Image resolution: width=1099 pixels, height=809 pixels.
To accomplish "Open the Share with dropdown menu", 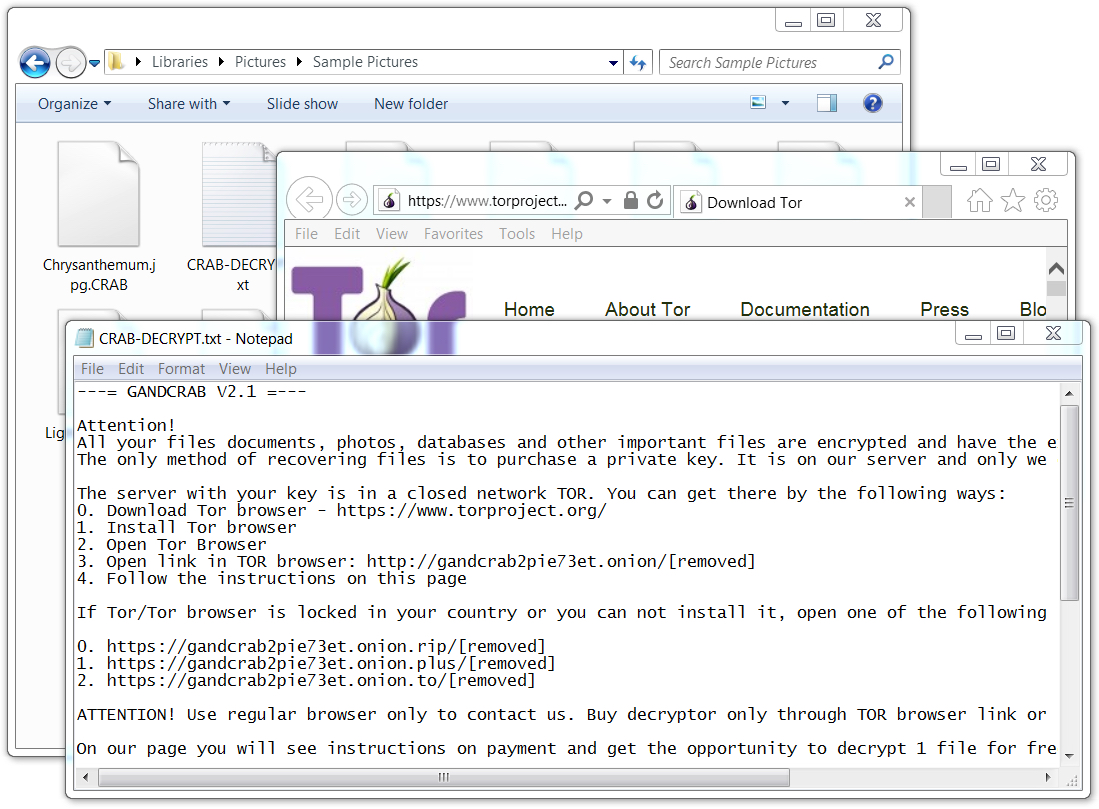I will pyautogui.click(x=189, y=104).
